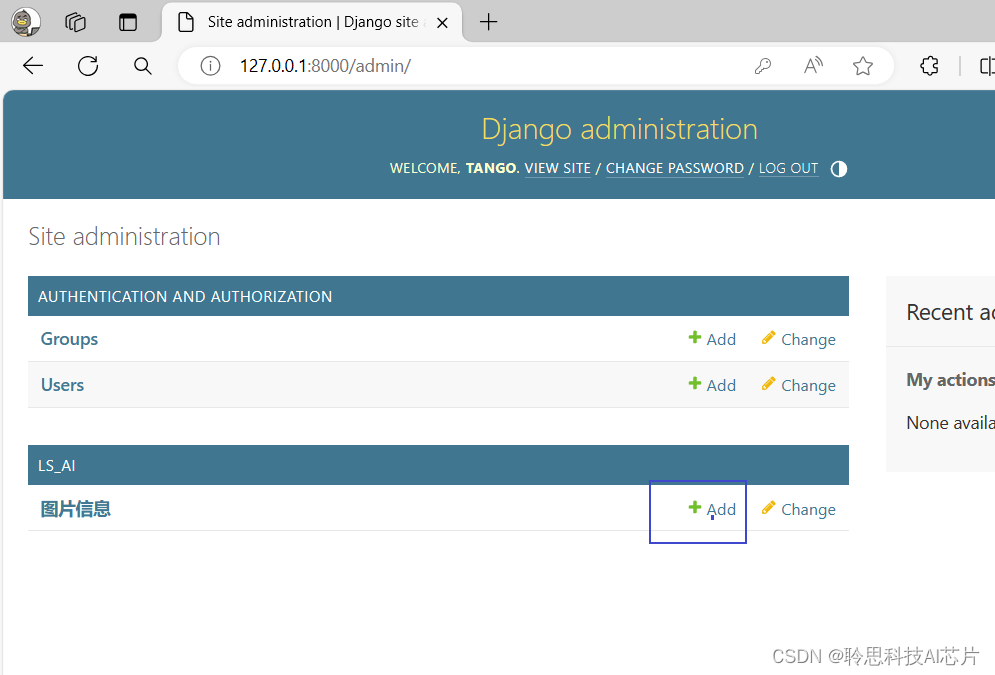Open the workspaces icon
This screenshot has height=675, width=995.
(76, 22)
